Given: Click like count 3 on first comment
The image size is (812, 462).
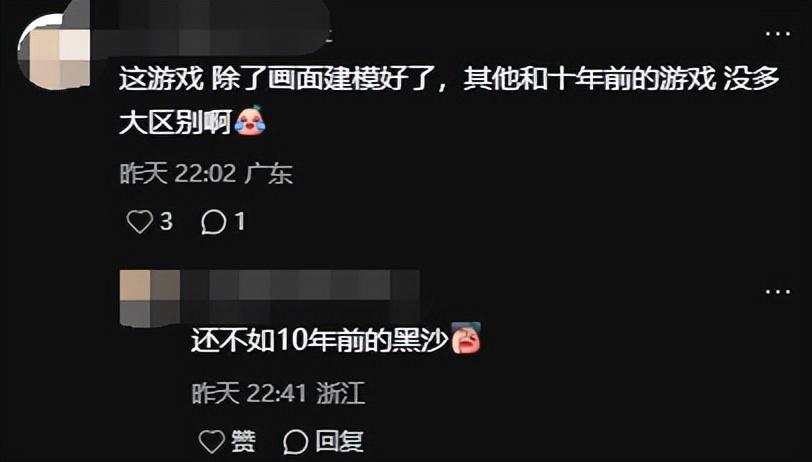Looking at the screenshot, I should tap(166, 222).
